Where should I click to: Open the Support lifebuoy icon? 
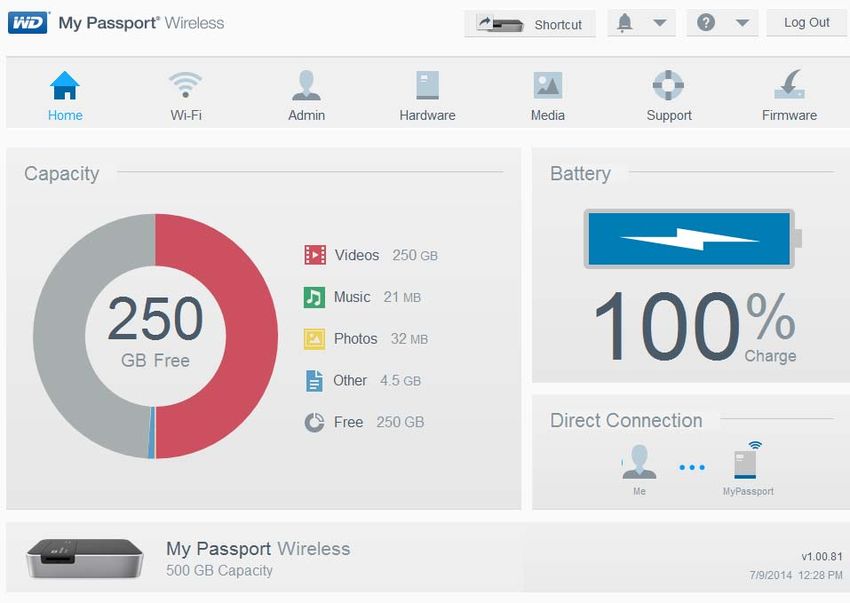pos(668,85)
